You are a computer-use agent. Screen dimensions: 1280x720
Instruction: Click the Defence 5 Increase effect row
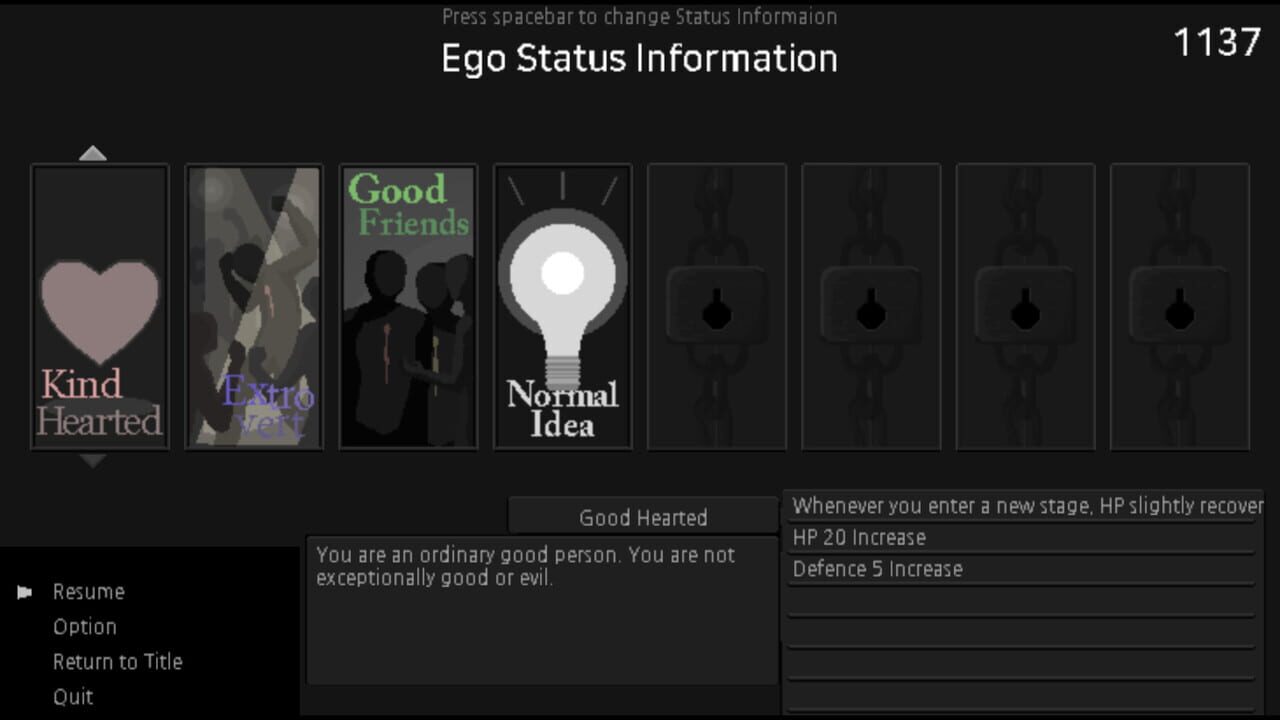tap(1020, 569)
